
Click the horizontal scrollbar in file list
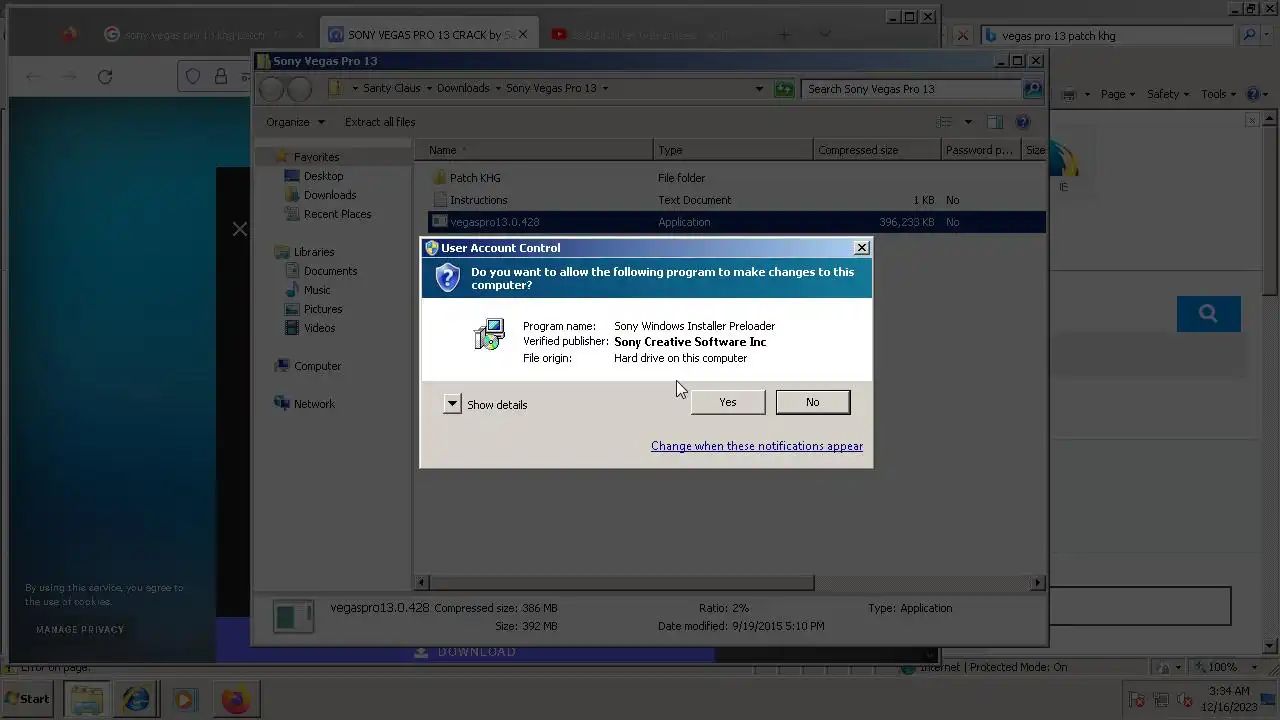click(622, 582)
